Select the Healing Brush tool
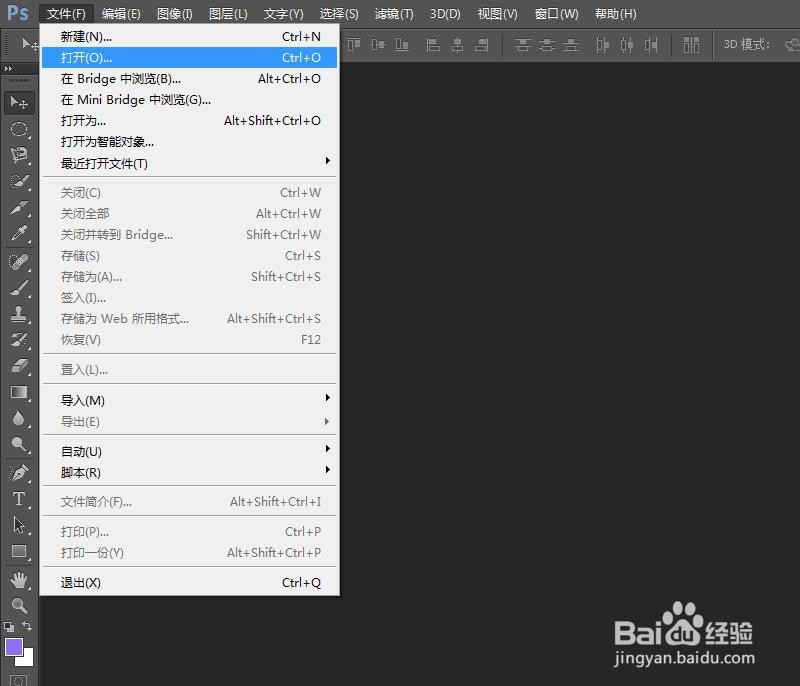The height and width of the screenshot is (686, 800). (x=19, y=262)
